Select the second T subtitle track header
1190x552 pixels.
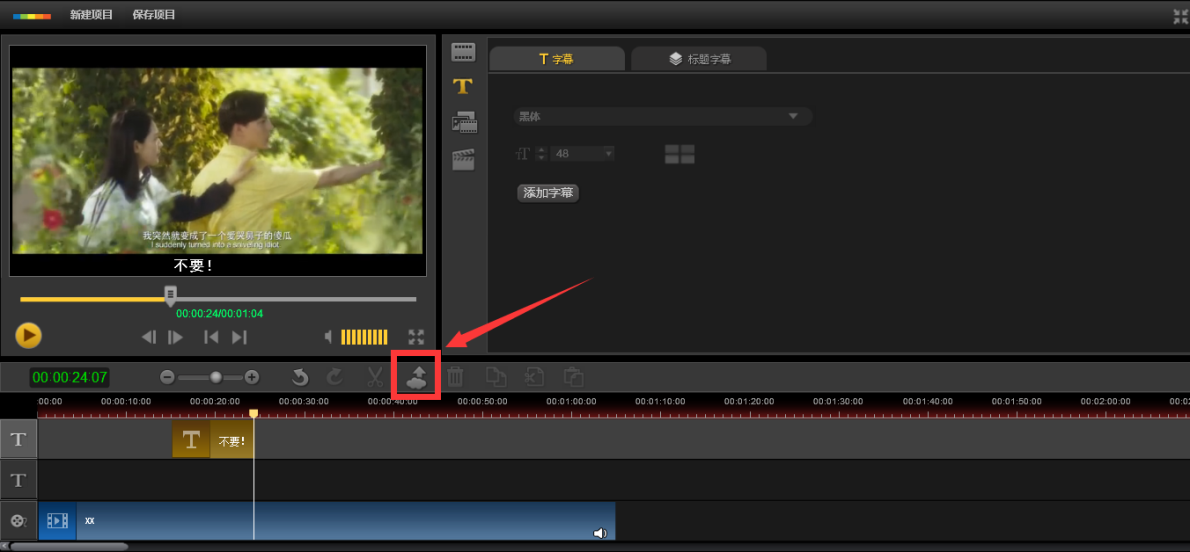click(x=19, y=480)
